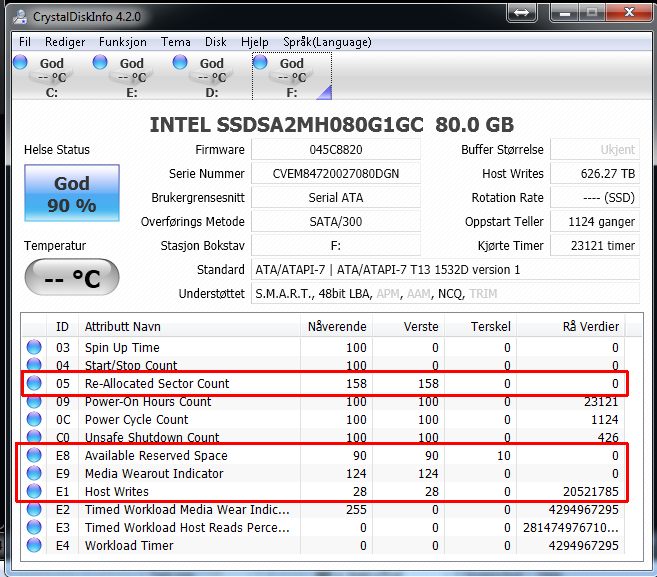Click the Nåverende column header
The height and width of the screenshot is (577, 657).
(x=336, y=326)
